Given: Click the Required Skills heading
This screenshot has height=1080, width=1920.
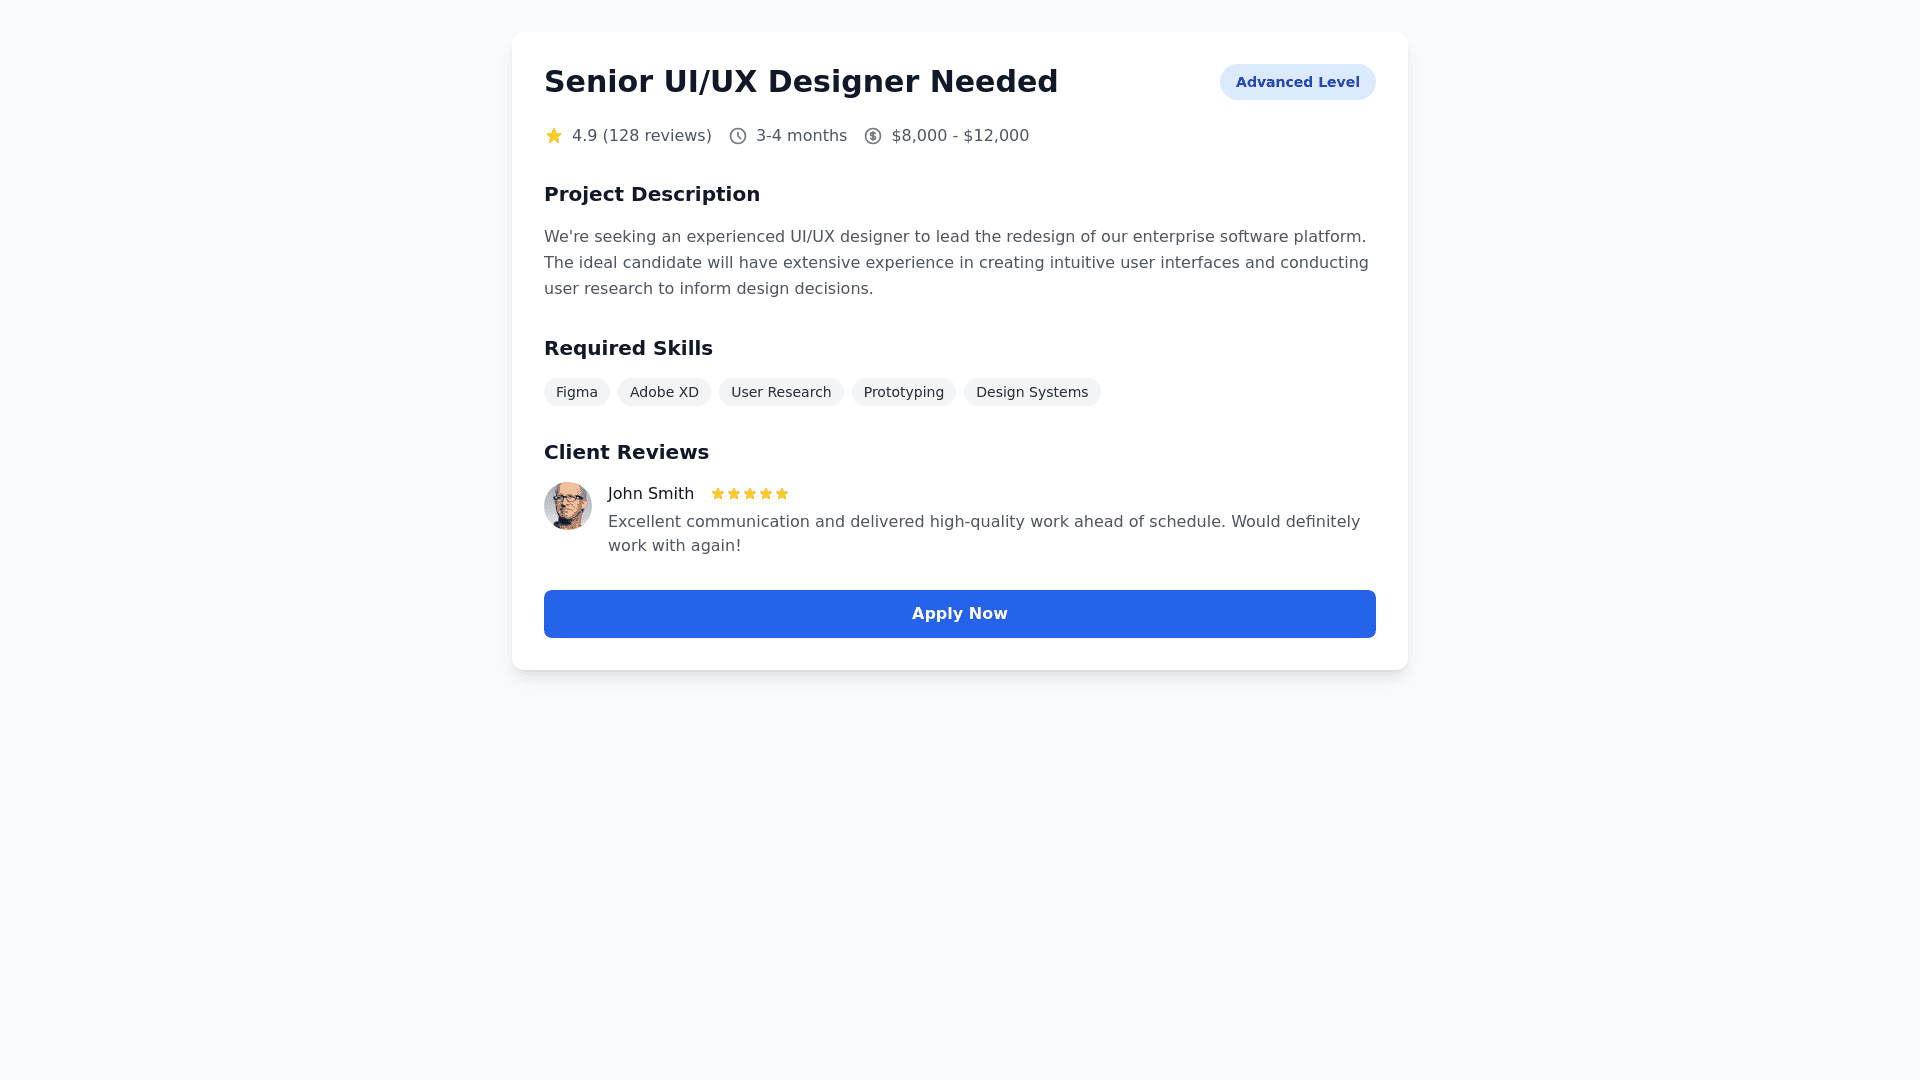Looking at the screenshot, I should [x=628, y=348].
